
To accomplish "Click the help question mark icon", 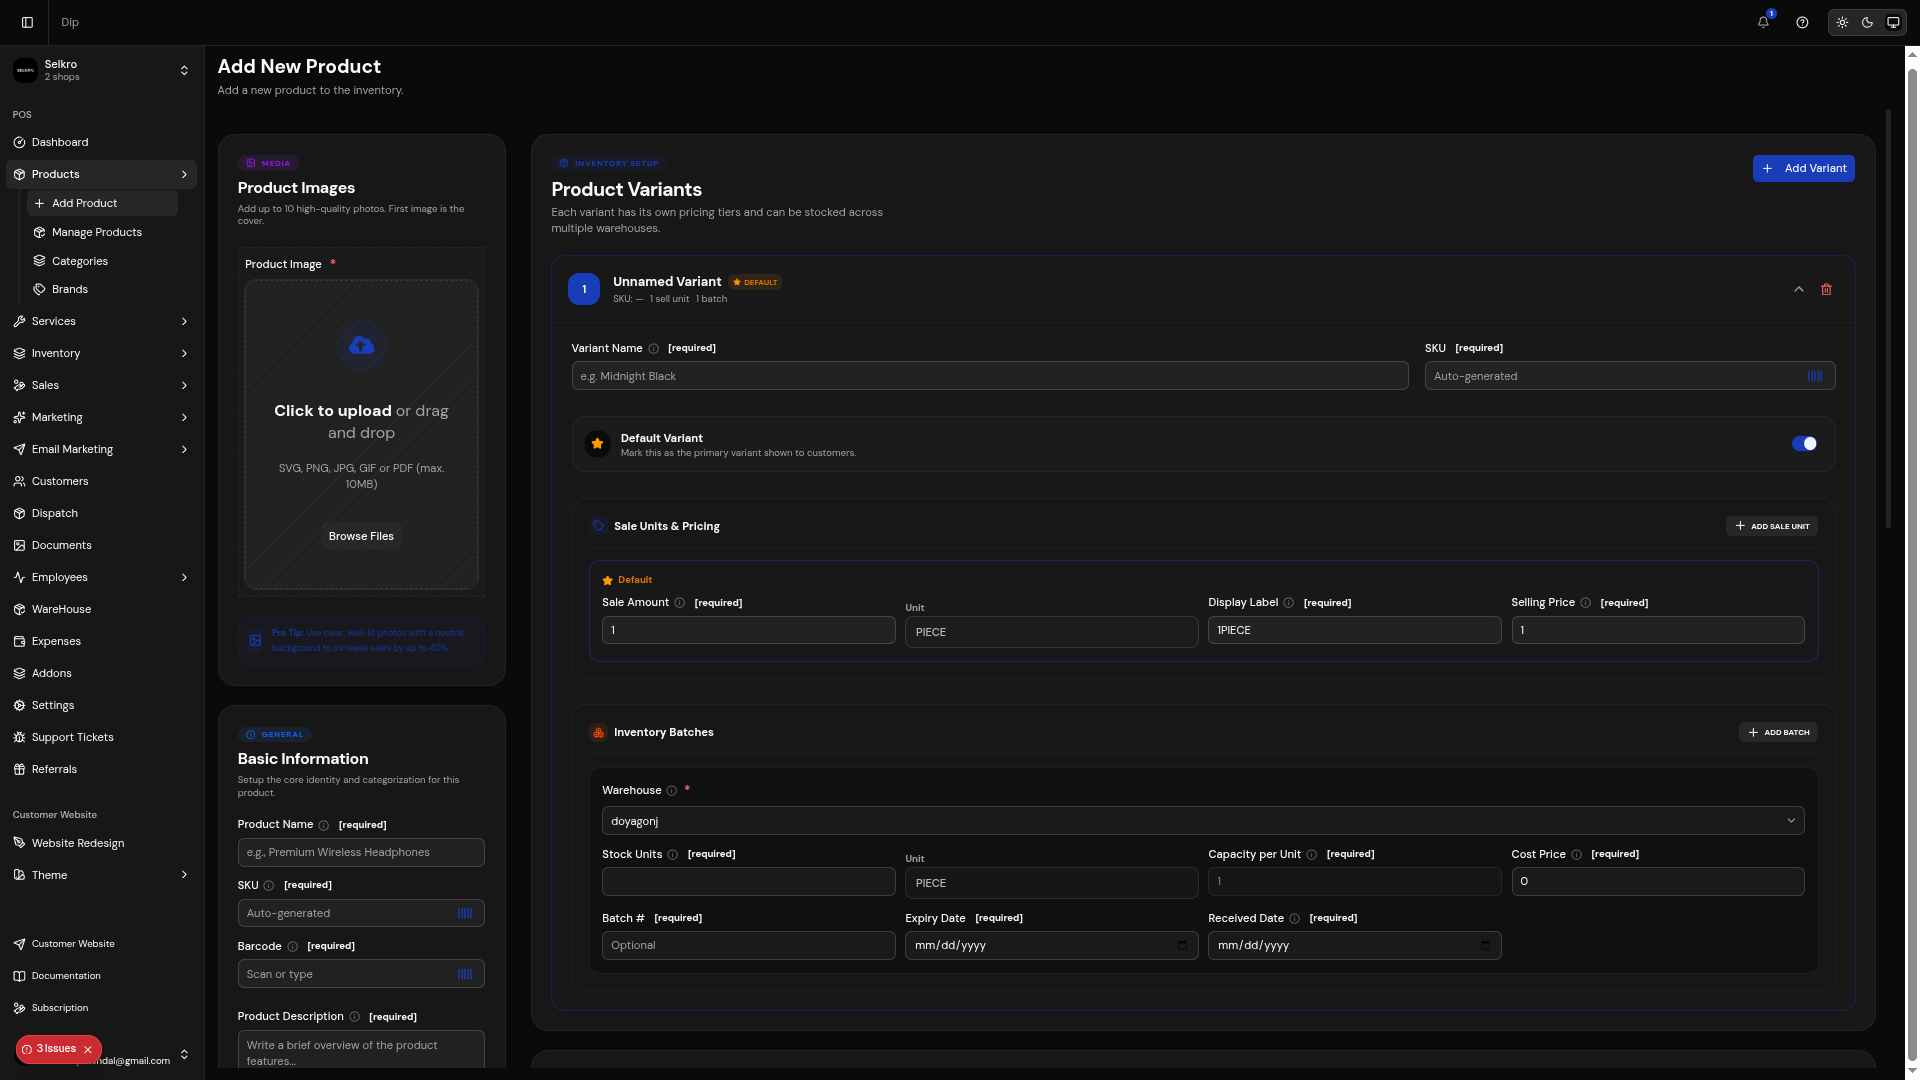I will point(1802,22).
